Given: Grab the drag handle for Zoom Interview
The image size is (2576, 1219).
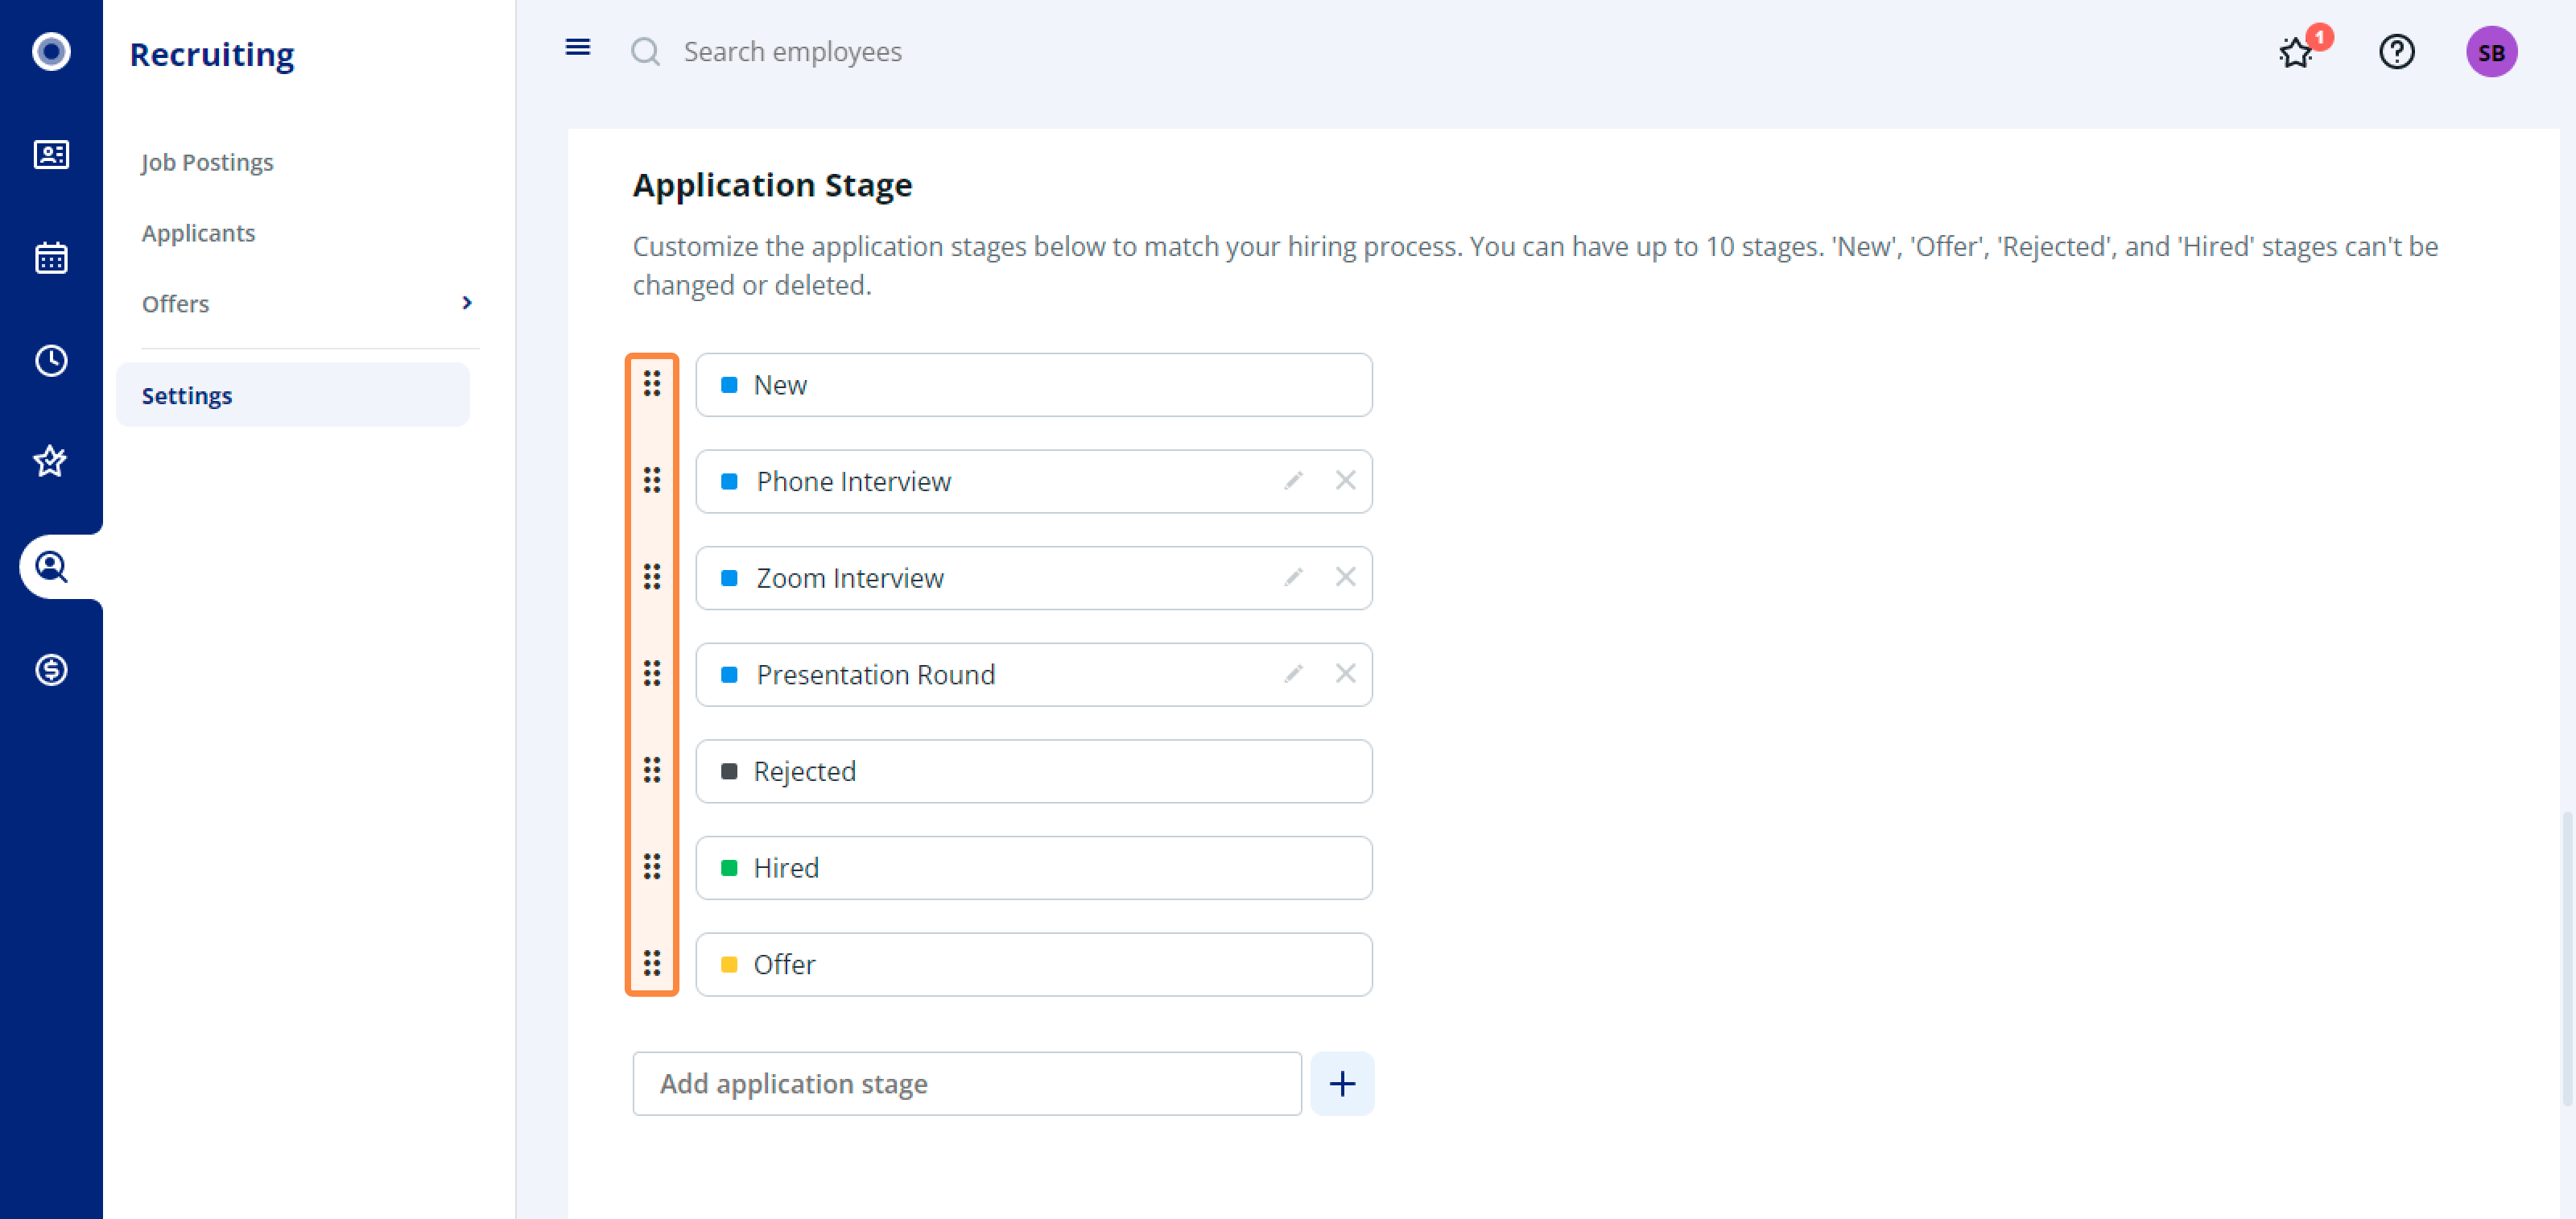Looking at the screenshot, I should 652,577.
